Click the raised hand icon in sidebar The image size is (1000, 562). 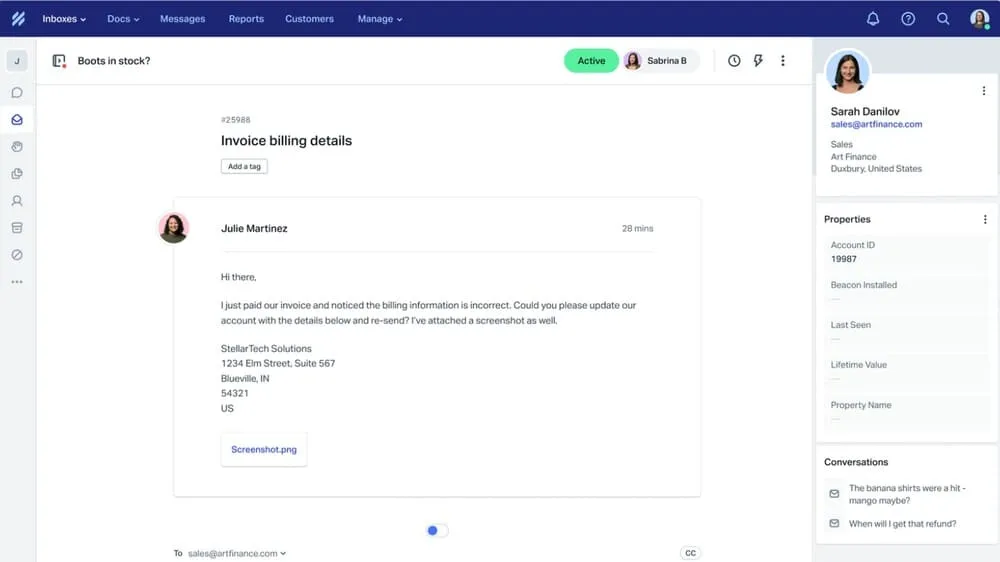[x=17, y=147]
